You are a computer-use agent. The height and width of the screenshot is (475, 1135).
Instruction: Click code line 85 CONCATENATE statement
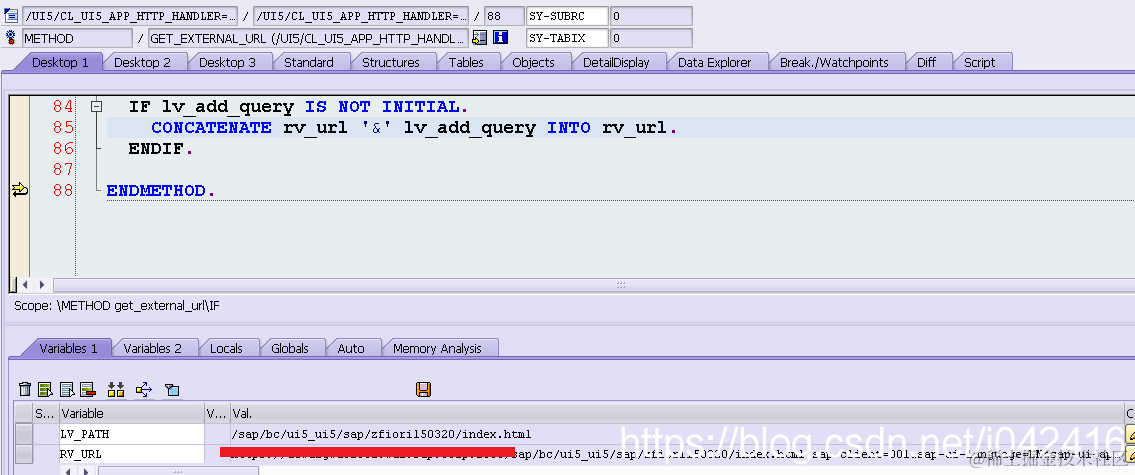point(414,128)
